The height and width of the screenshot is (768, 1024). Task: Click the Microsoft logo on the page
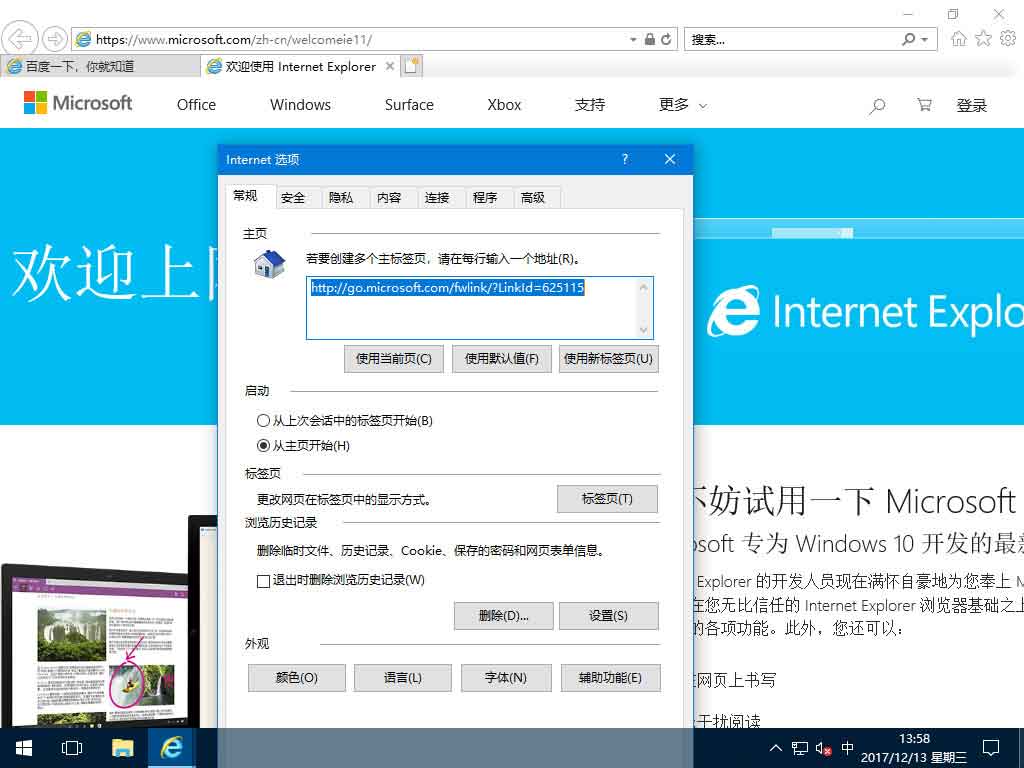78,103
